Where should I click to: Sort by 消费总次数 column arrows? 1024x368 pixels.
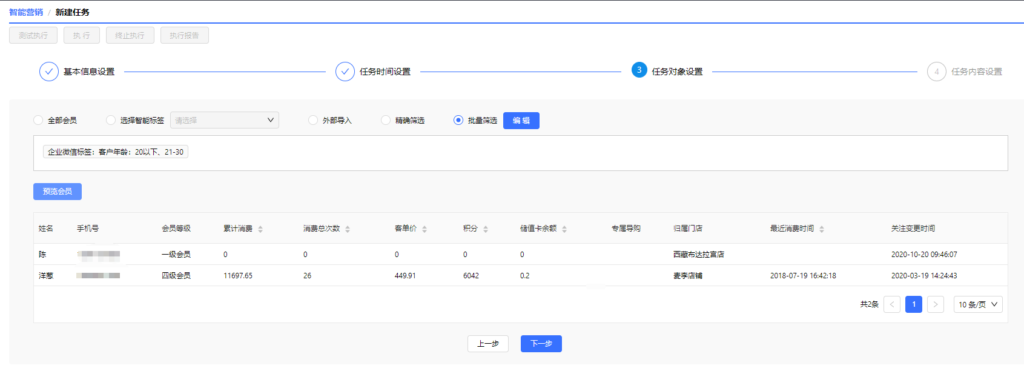point(347,229)
